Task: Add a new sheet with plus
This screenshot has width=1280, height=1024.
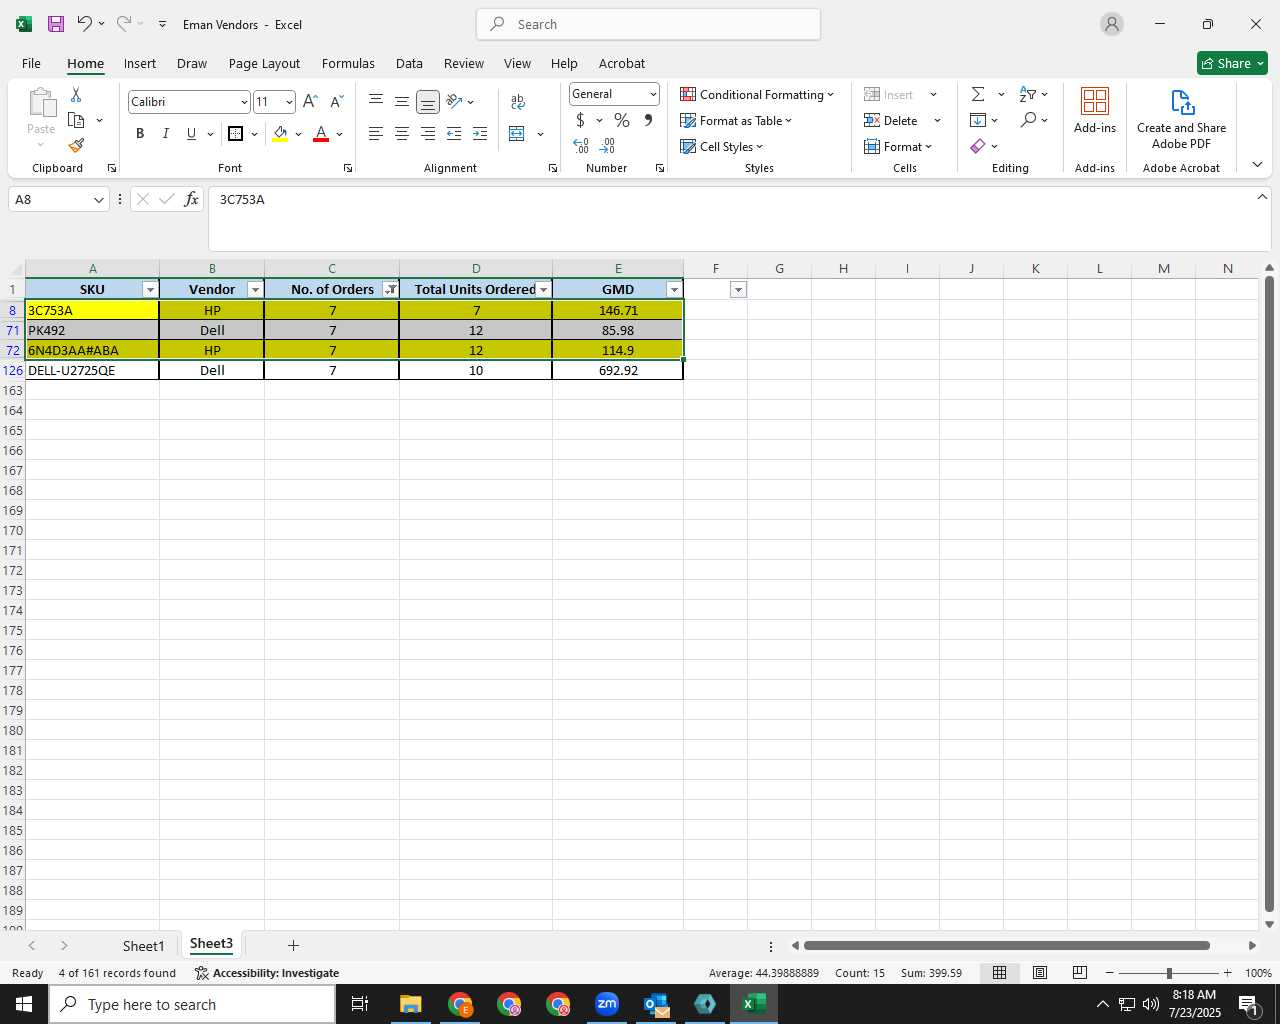Action: click(293, 945)
